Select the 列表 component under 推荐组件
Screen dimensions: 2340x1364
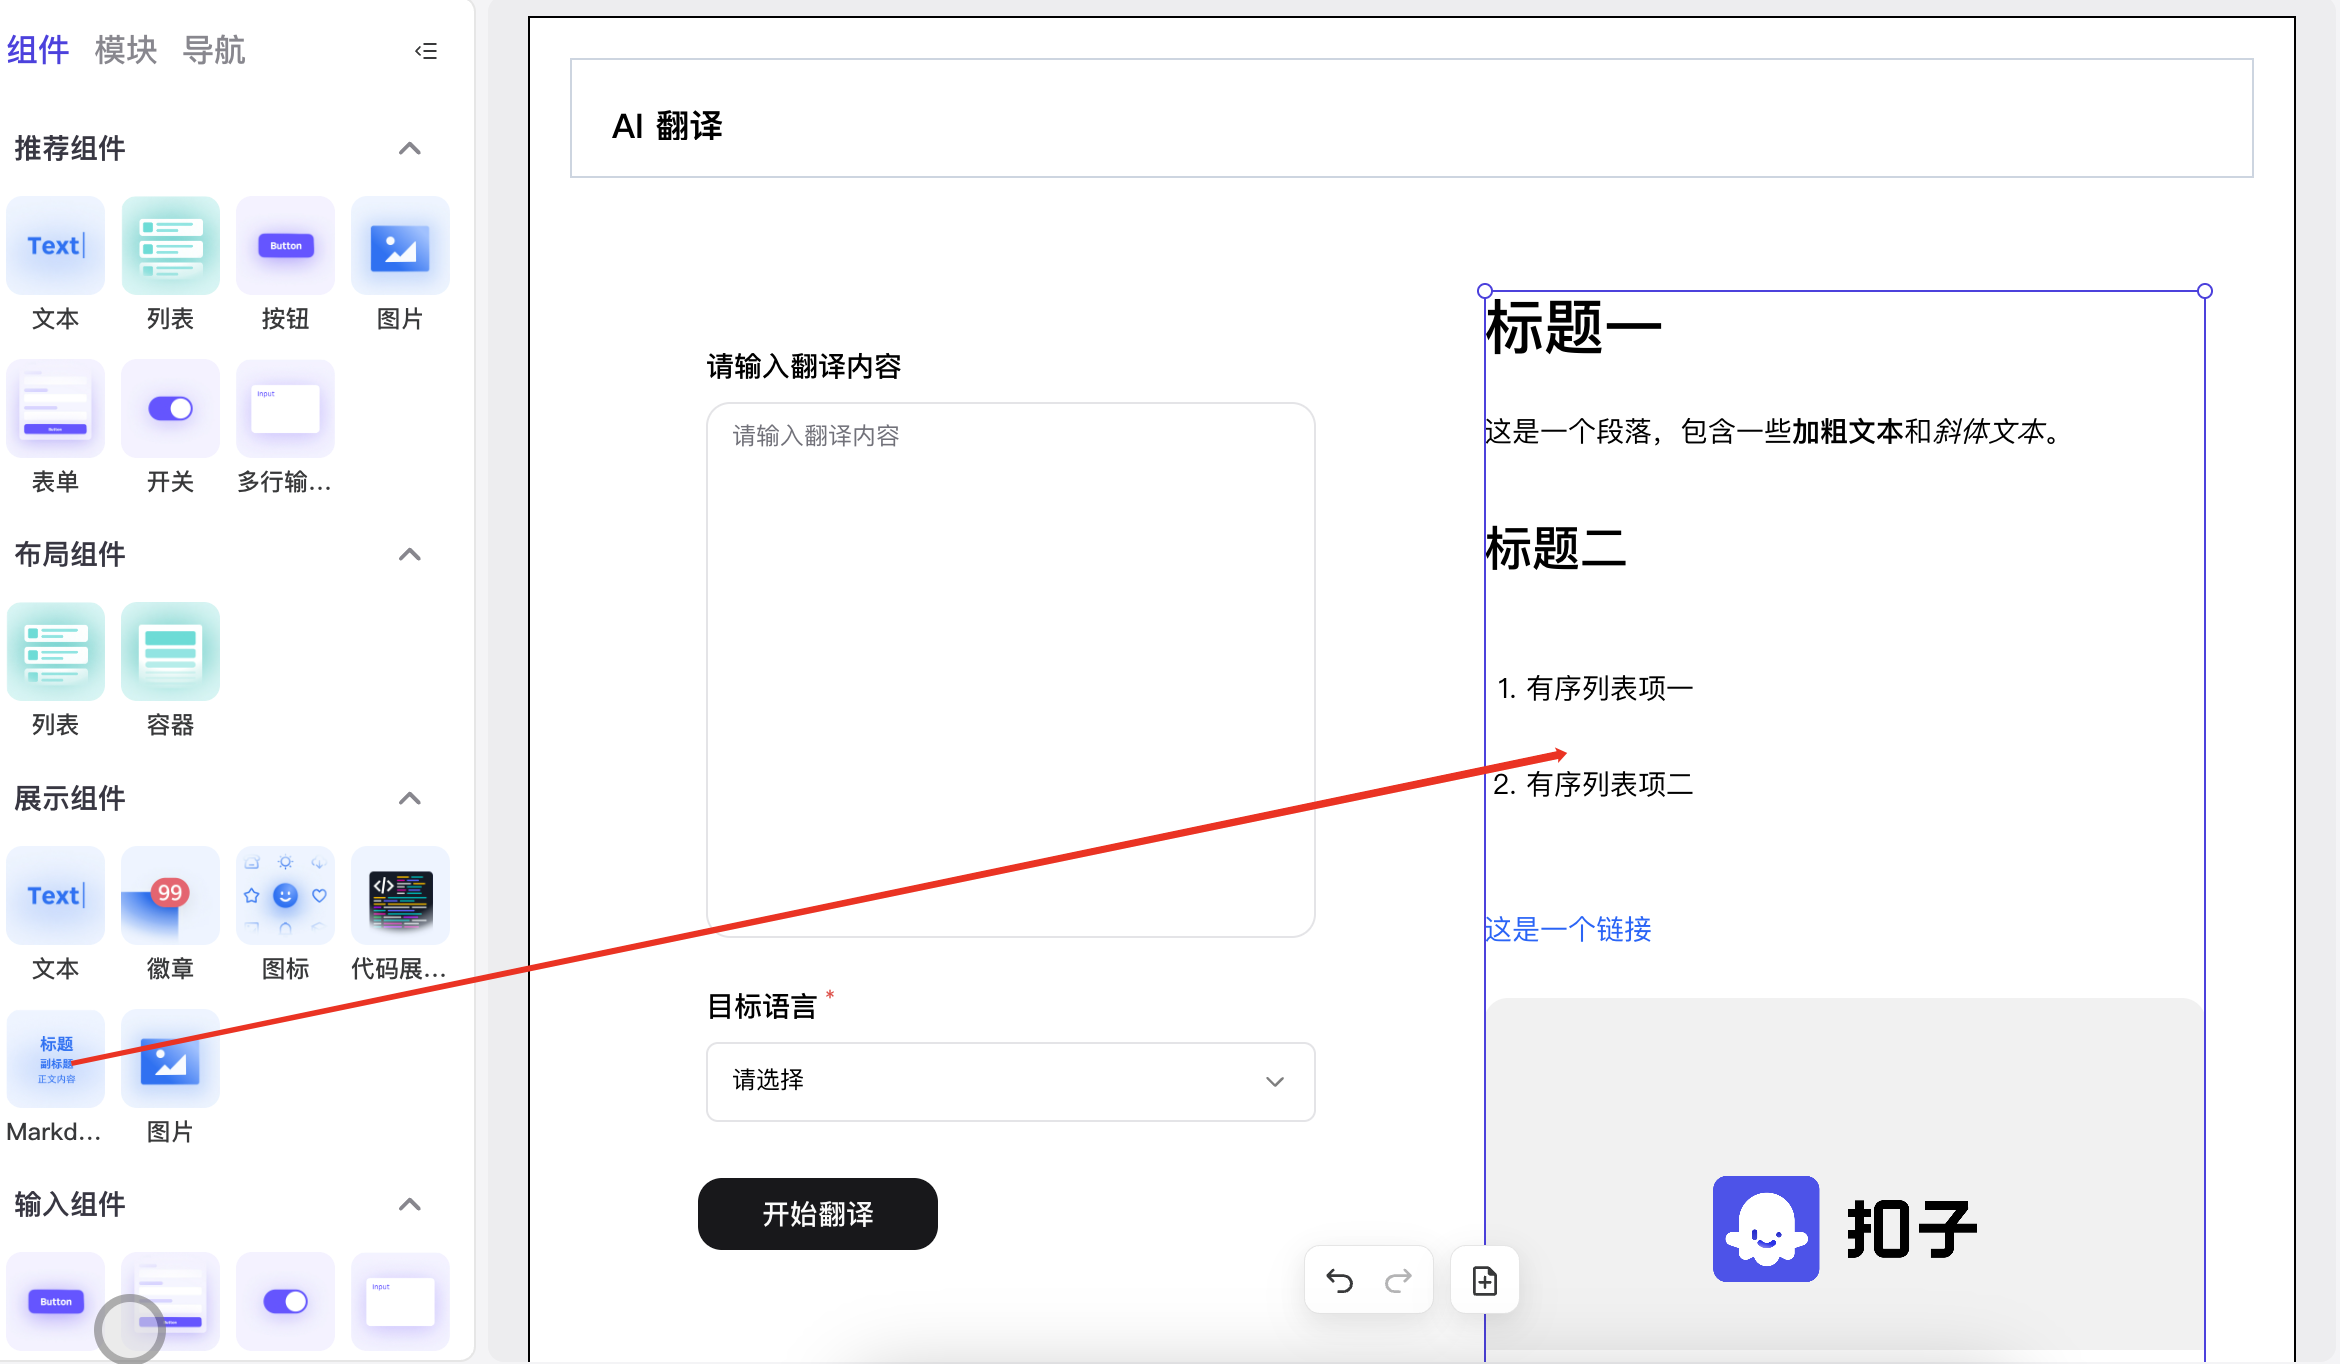(170, 245)
